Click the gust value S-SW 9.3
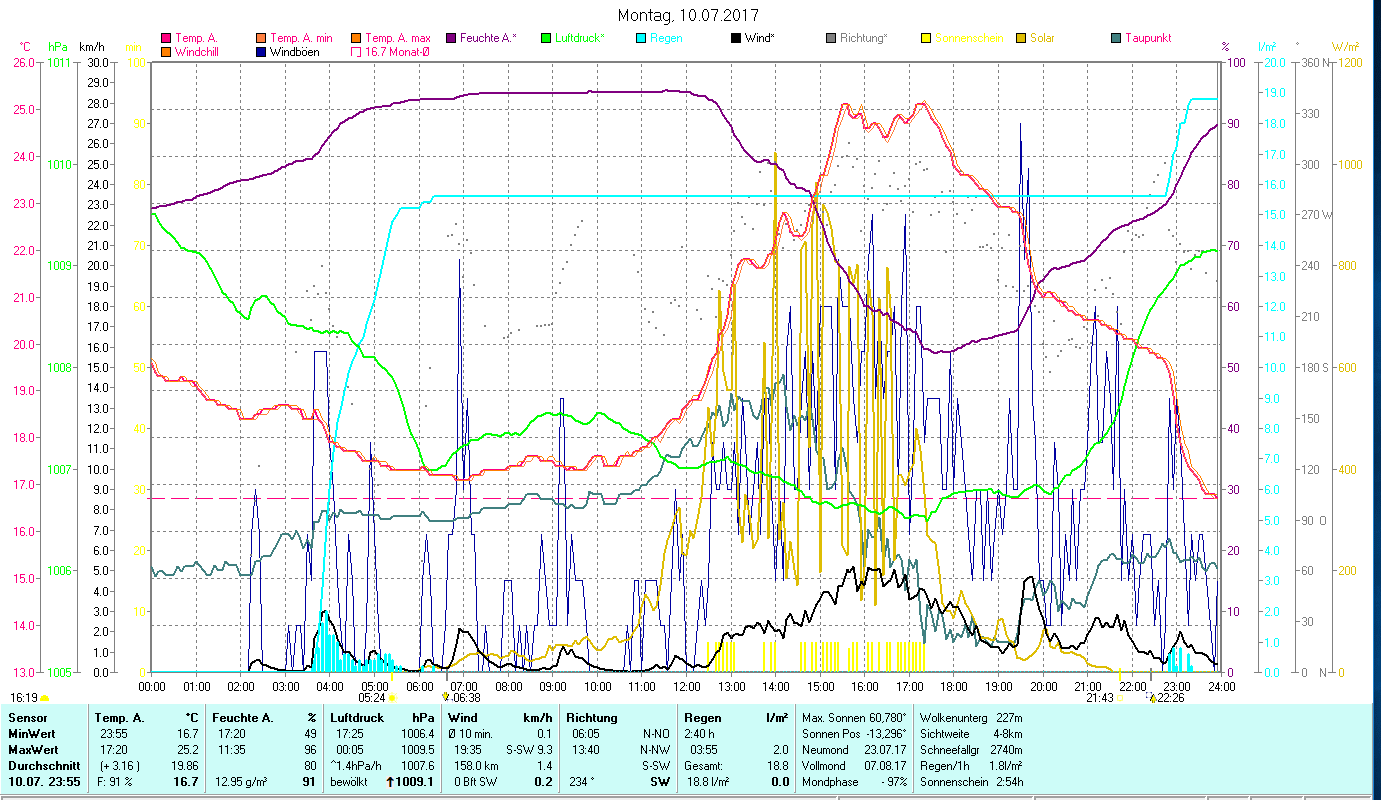 coord(529,749)
